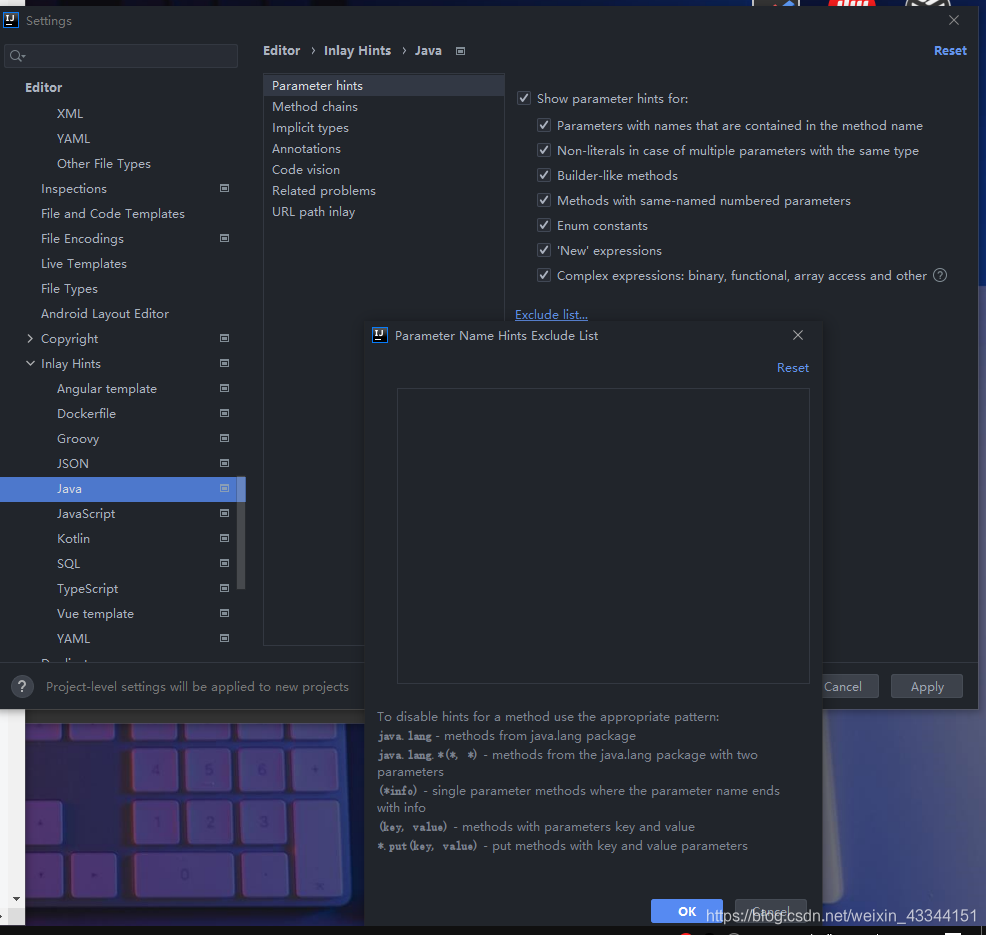Open the Exclude list link
The height and width of the screenshot is (935, 986).
click(551, 314)
